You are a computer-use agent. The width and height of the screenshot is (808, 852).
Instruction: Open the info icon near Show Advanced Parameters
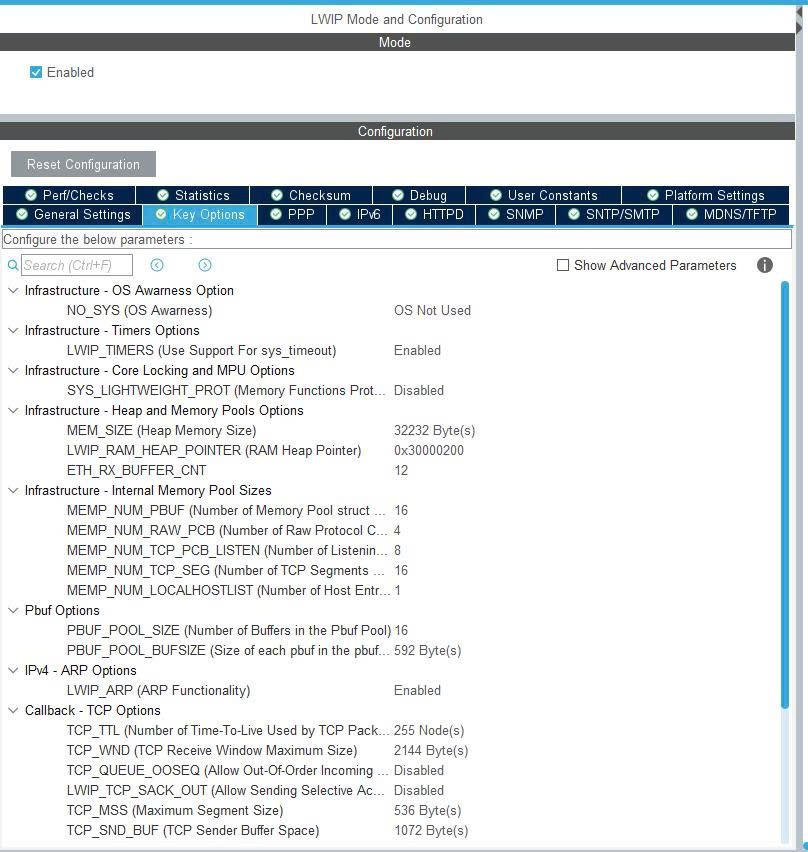click(765, 265)
